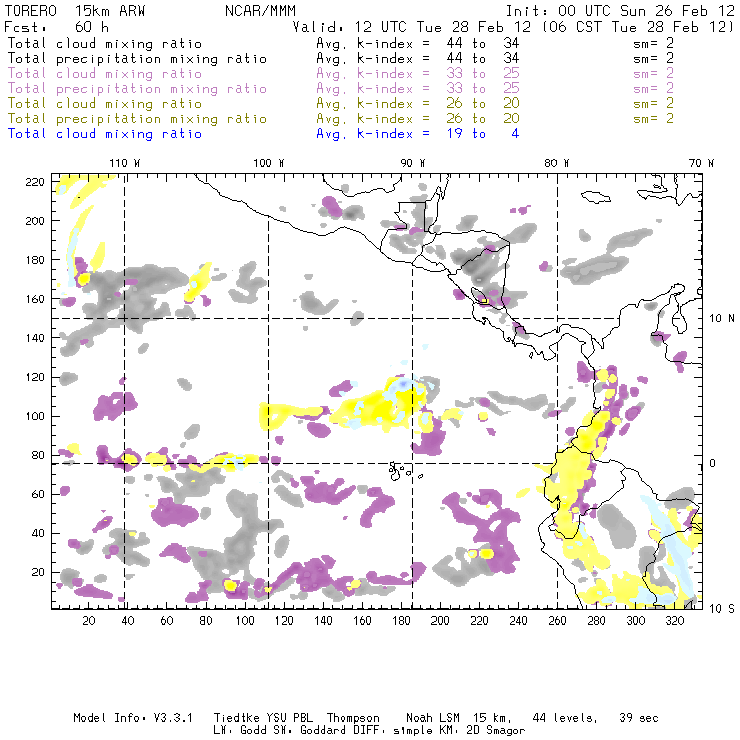The height and width of the screenshot is (740, 740).
Task: Click the 'Tiedtke' cumulus scheme text
Action: coord(236,718)
